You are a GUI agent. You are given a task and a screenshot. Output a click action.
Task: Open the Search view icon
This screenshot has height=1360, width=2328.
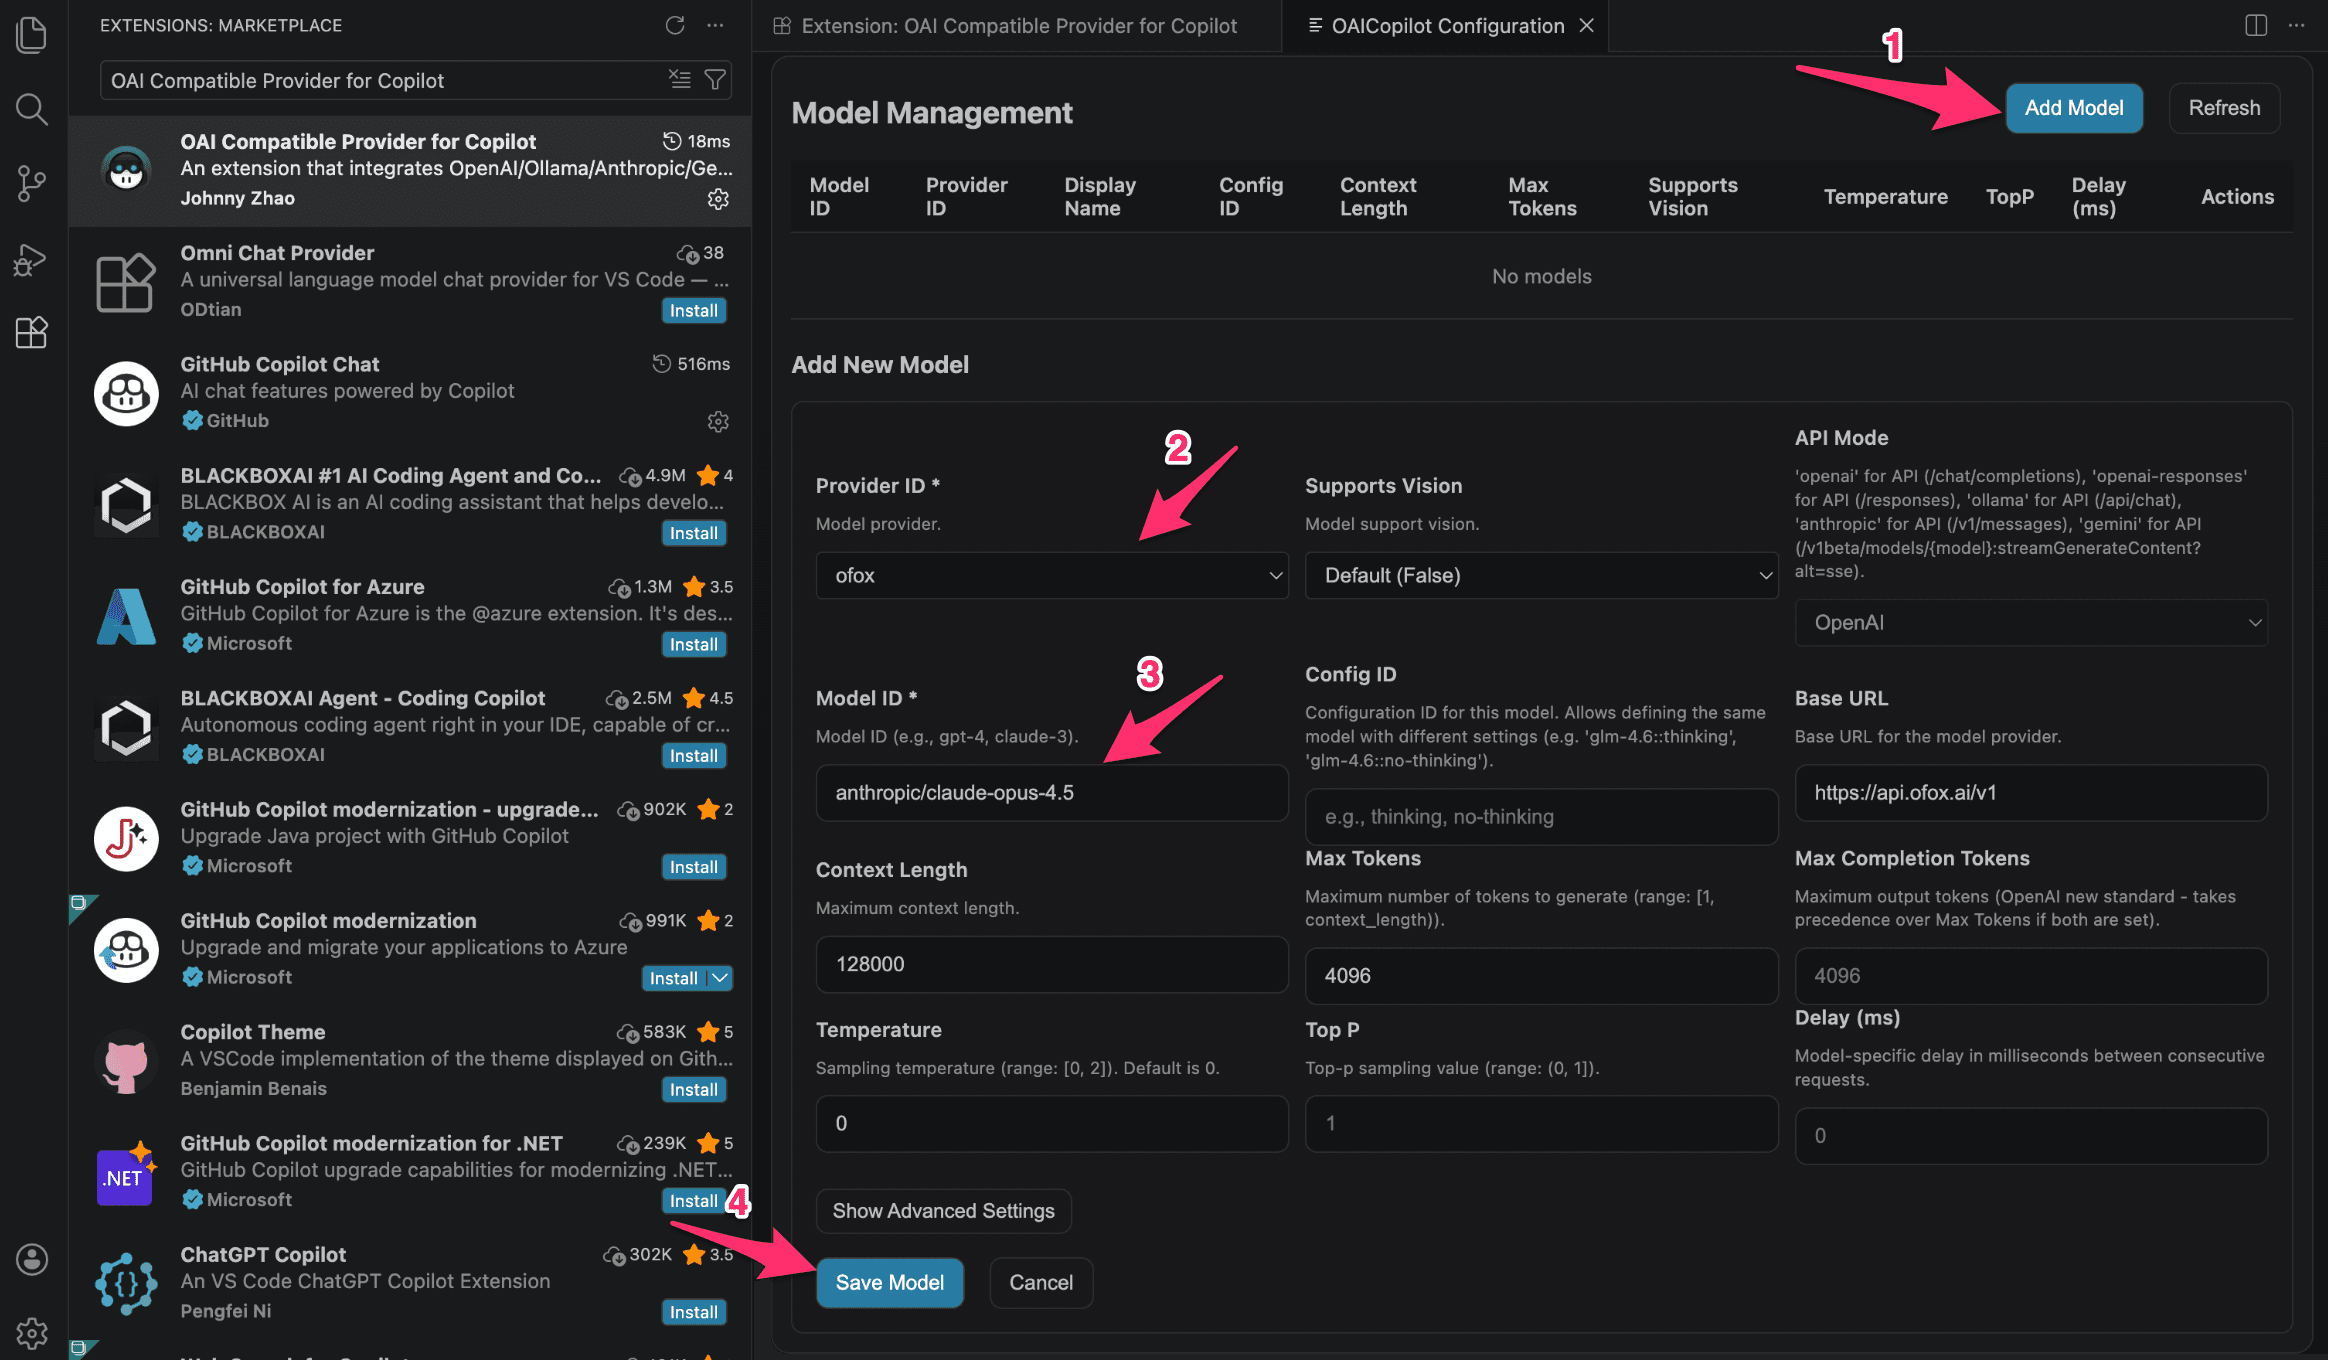click(32, 109)
